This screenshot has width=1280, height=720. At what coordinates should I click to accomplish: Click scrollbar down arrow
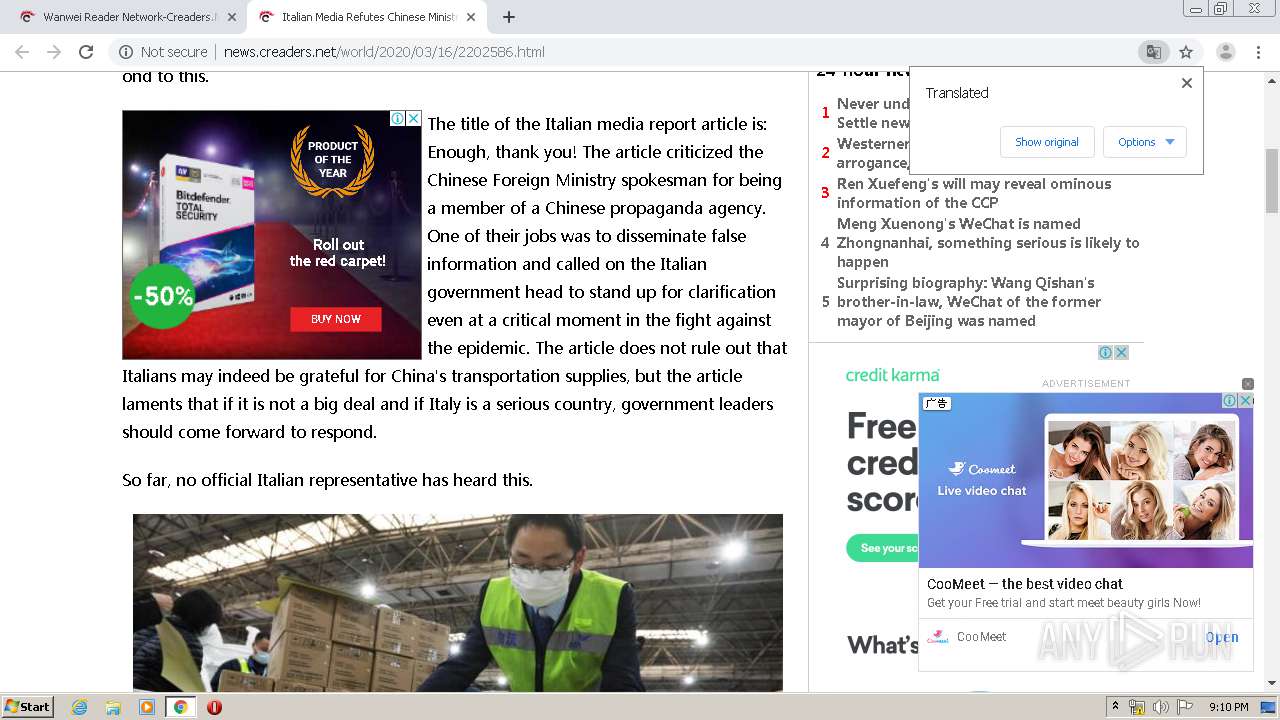(1272, 684)
